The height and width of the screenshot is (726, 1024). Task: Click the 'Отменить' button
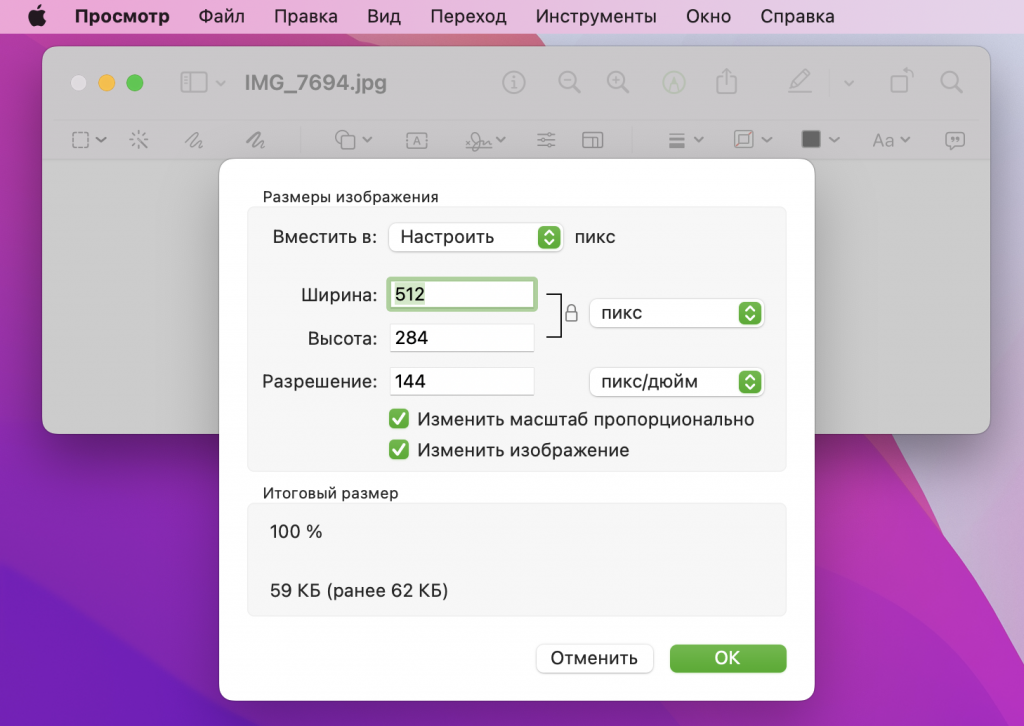[595, 658]
